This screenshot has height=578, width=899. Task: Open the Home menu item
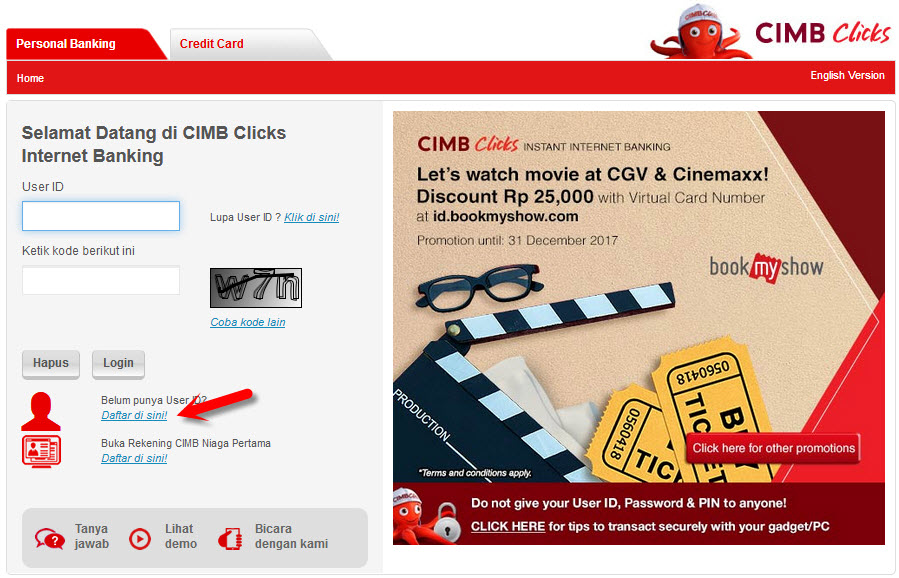[x=30, y=78]
